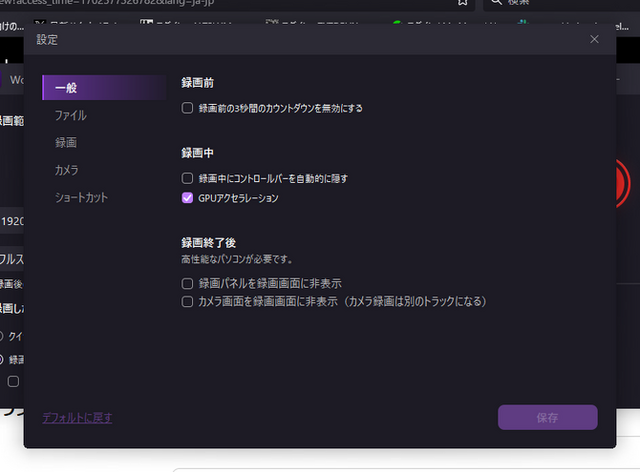
Task: Go to the ショートカット settings tab
Action: 81,198
